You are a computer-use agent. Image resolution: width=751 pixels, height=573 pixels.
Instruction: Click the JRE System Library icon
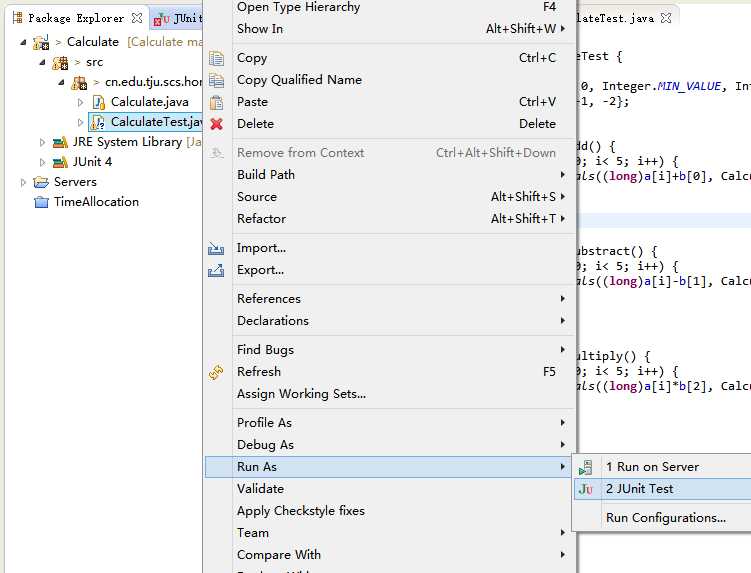tap(60, 142)
